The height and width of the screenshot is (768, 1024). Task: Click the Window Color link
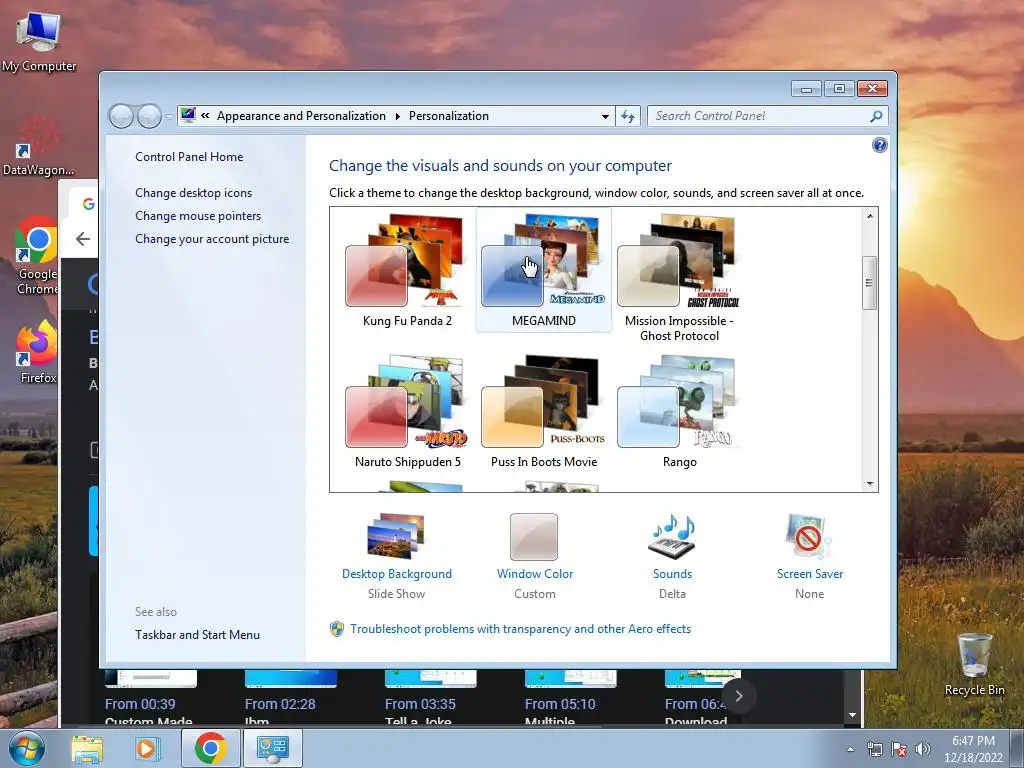coord(535,573)
